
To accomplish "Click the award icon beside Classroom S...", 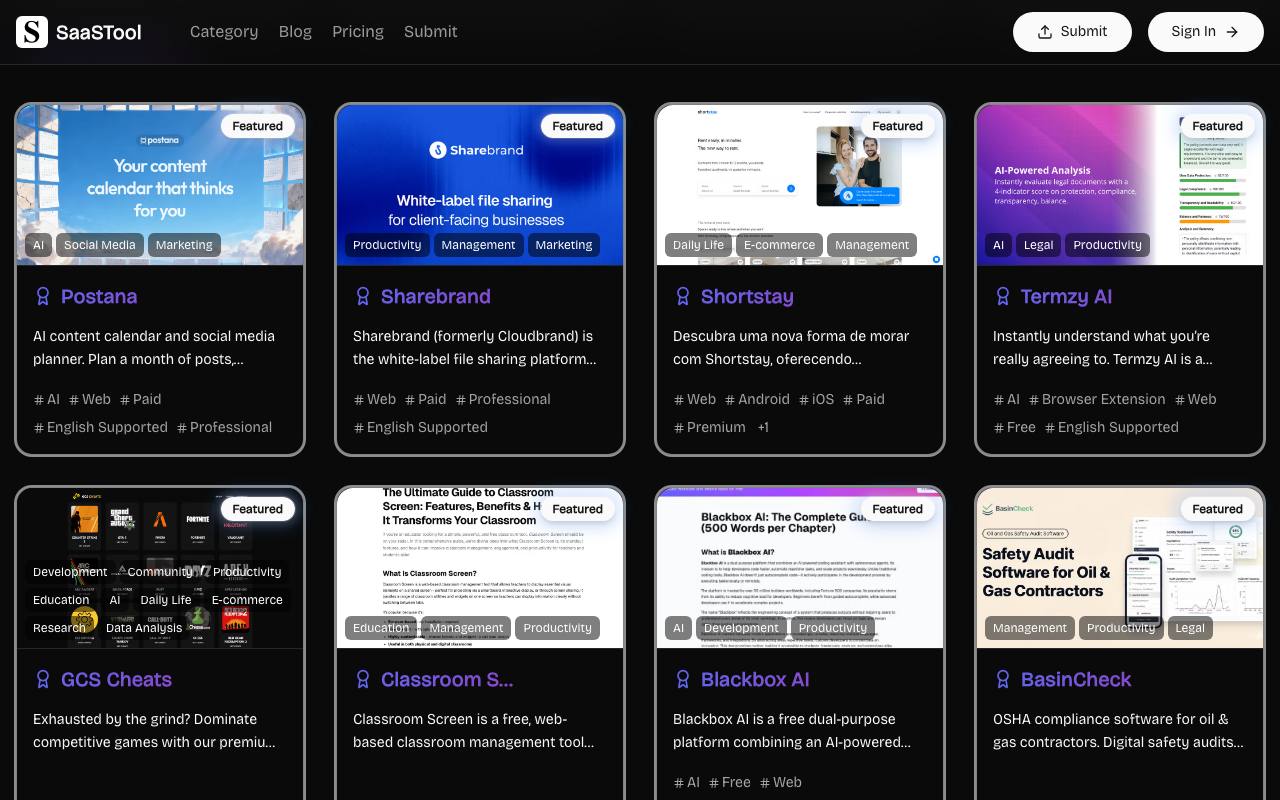I will [363, 679].
